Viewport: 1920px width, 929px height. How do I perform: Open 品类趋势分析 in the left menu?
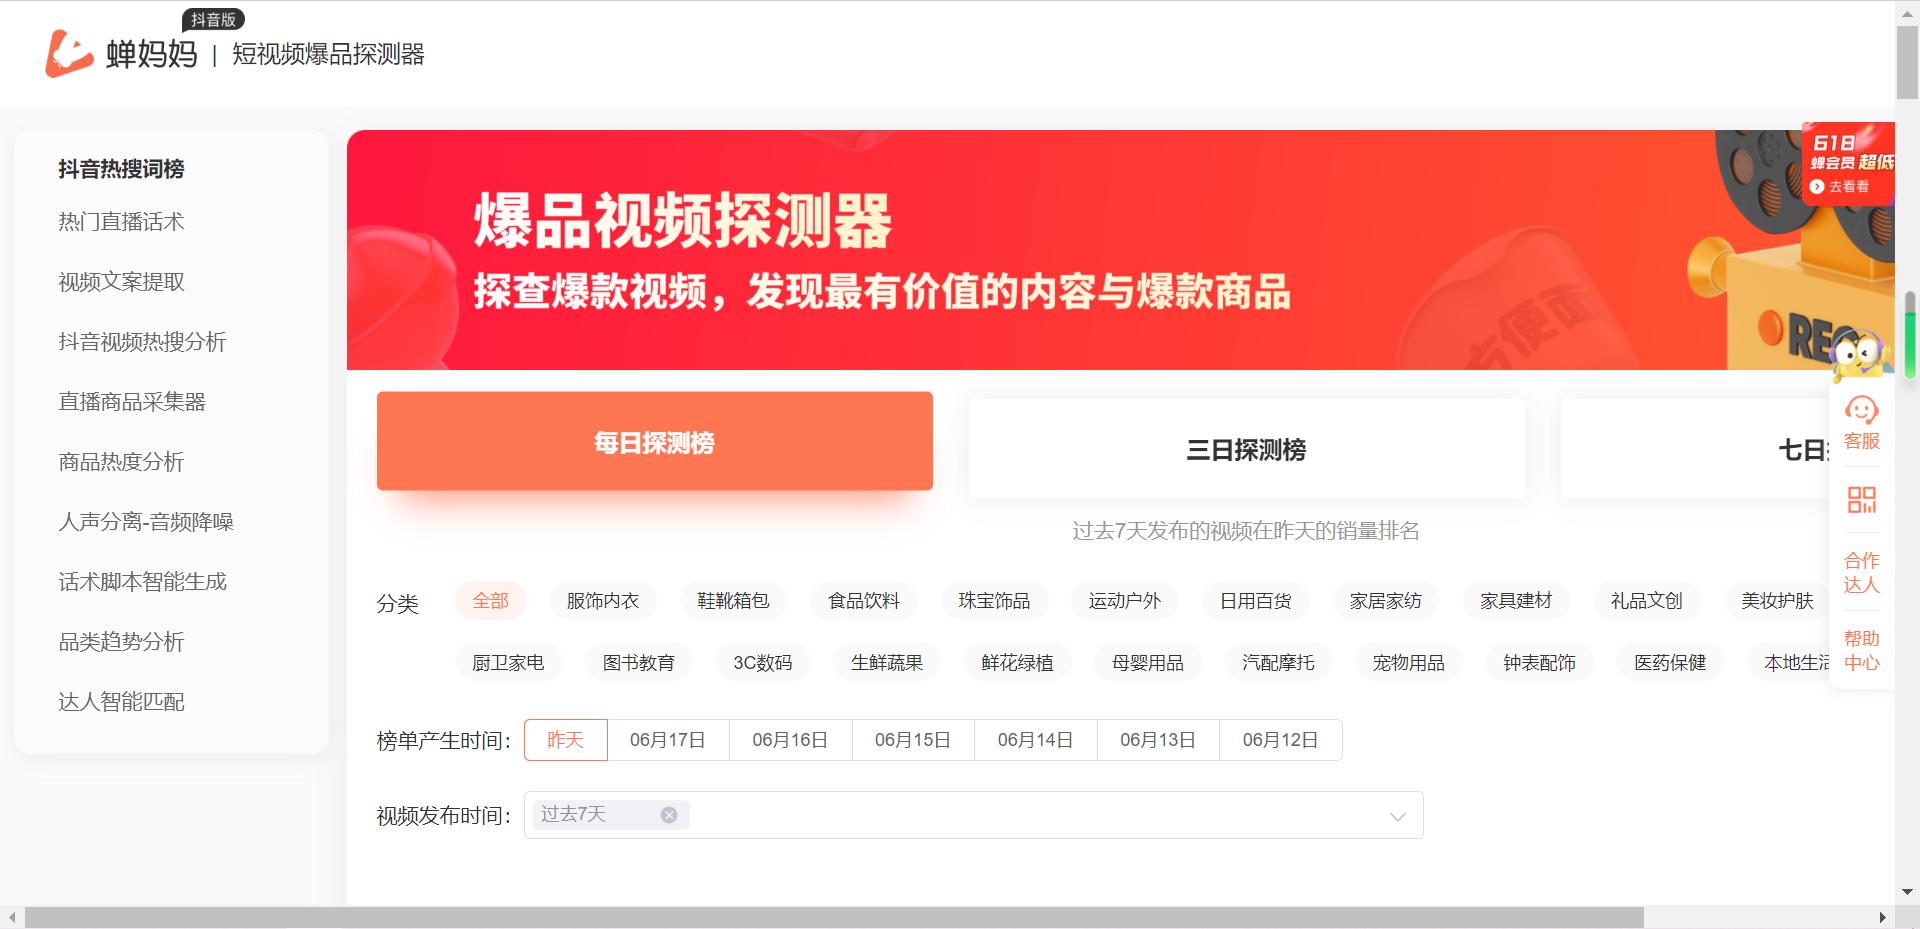pos(120,642)
